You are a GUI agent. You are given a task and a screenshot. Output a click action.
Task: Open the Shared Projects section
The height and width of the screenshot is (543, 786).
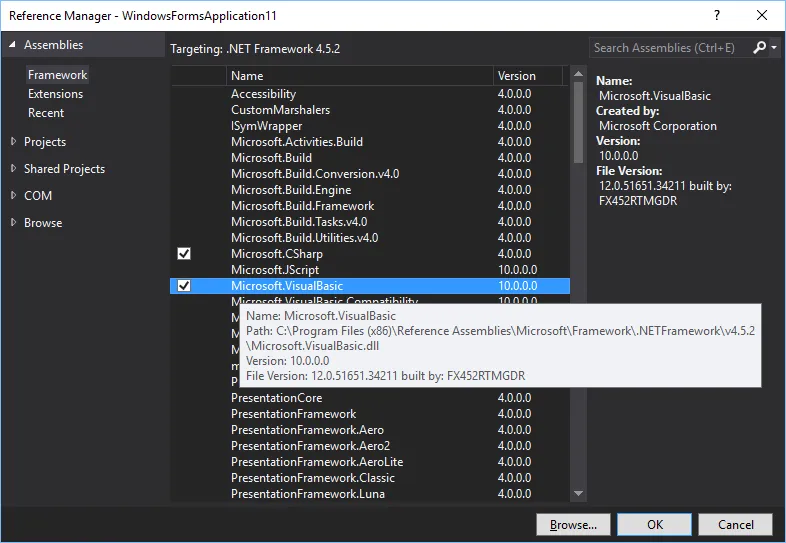65,169
